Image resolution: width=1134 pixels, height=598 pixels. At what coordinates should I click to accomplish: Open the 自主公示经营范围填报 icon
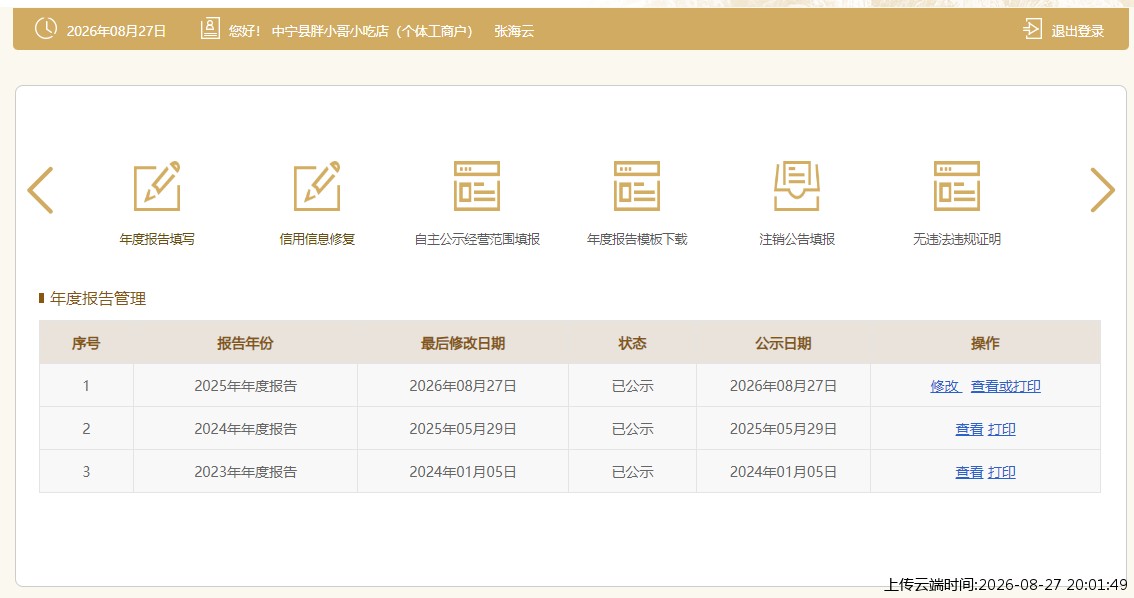pos(477,187)
